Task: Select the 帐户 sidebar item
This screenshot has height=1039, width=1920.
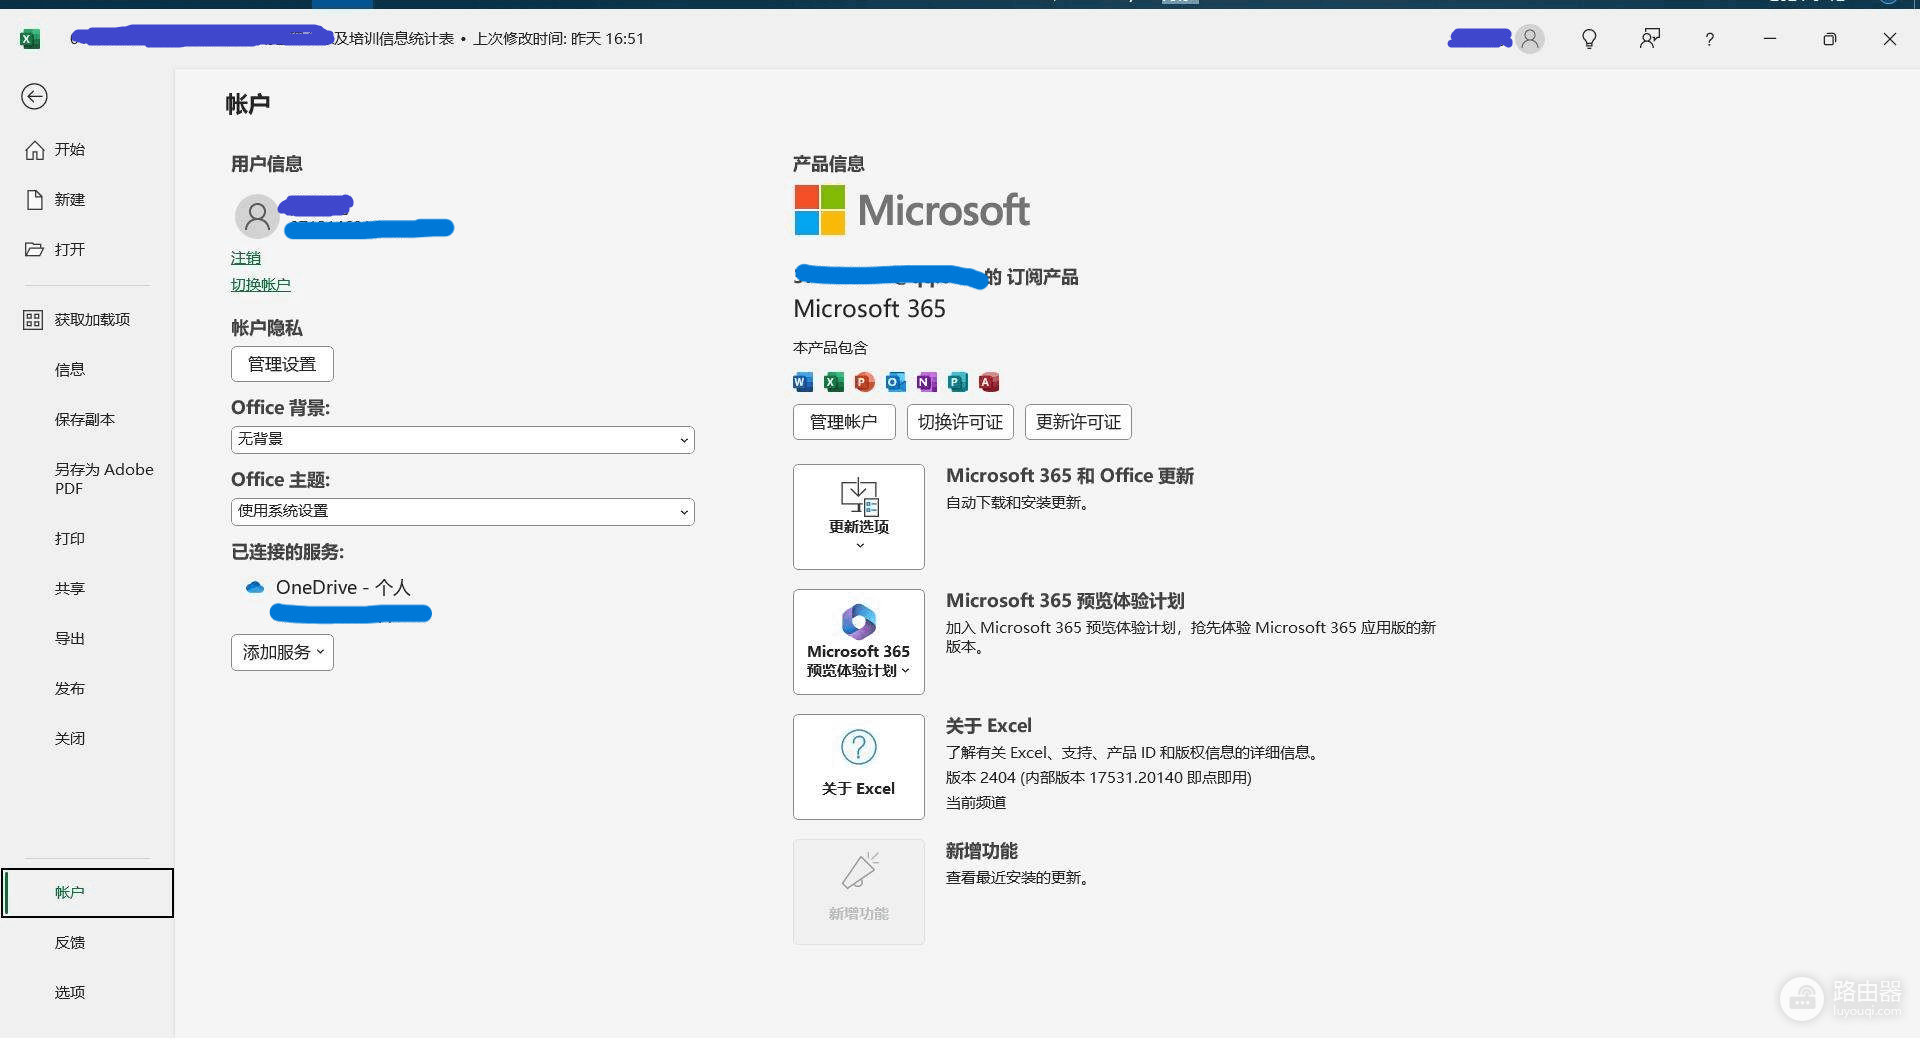Action: tap(87, 893)
